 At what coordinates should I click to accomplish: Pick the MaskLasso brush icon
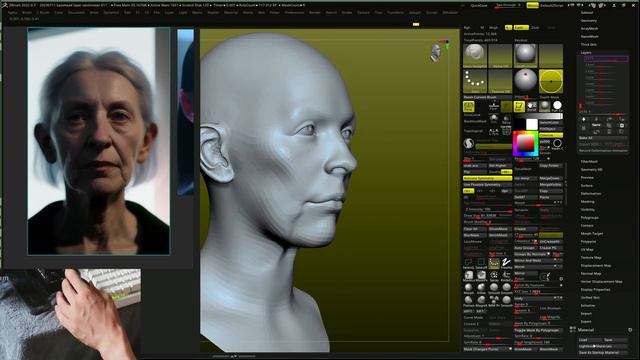(469, 276)
